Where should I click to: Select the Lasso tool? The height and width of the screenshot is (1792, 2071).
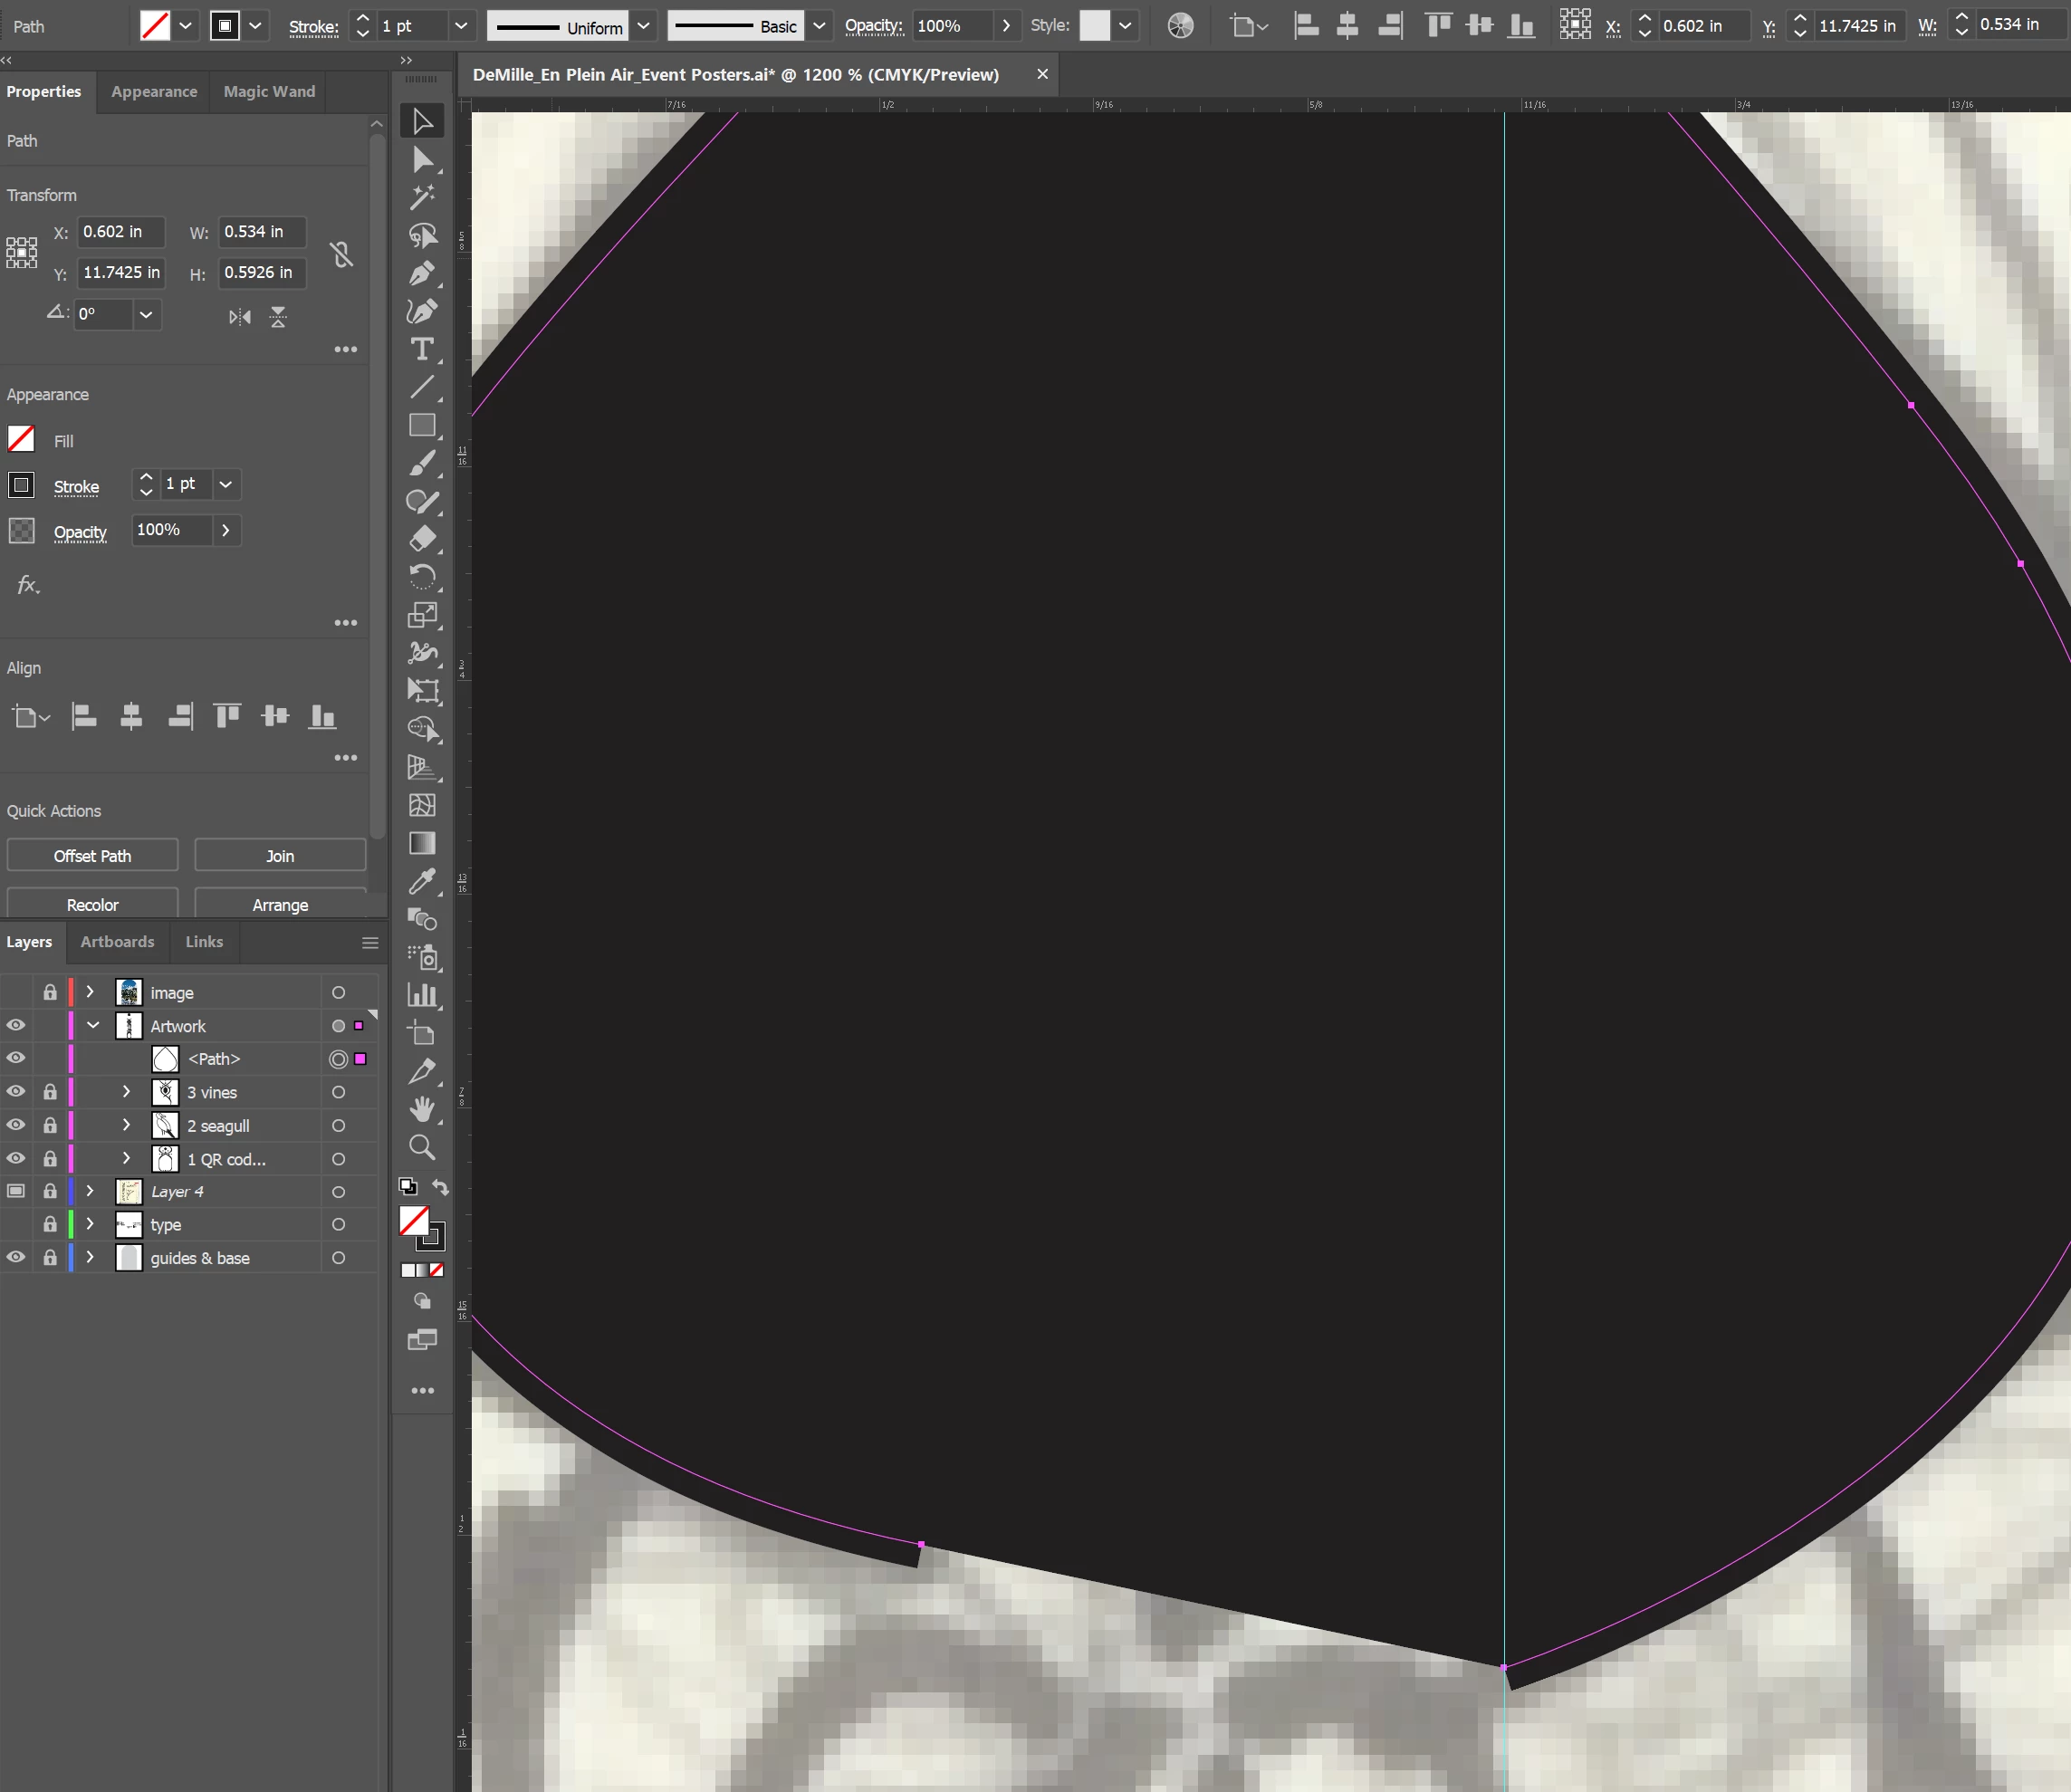click(422, 235)
